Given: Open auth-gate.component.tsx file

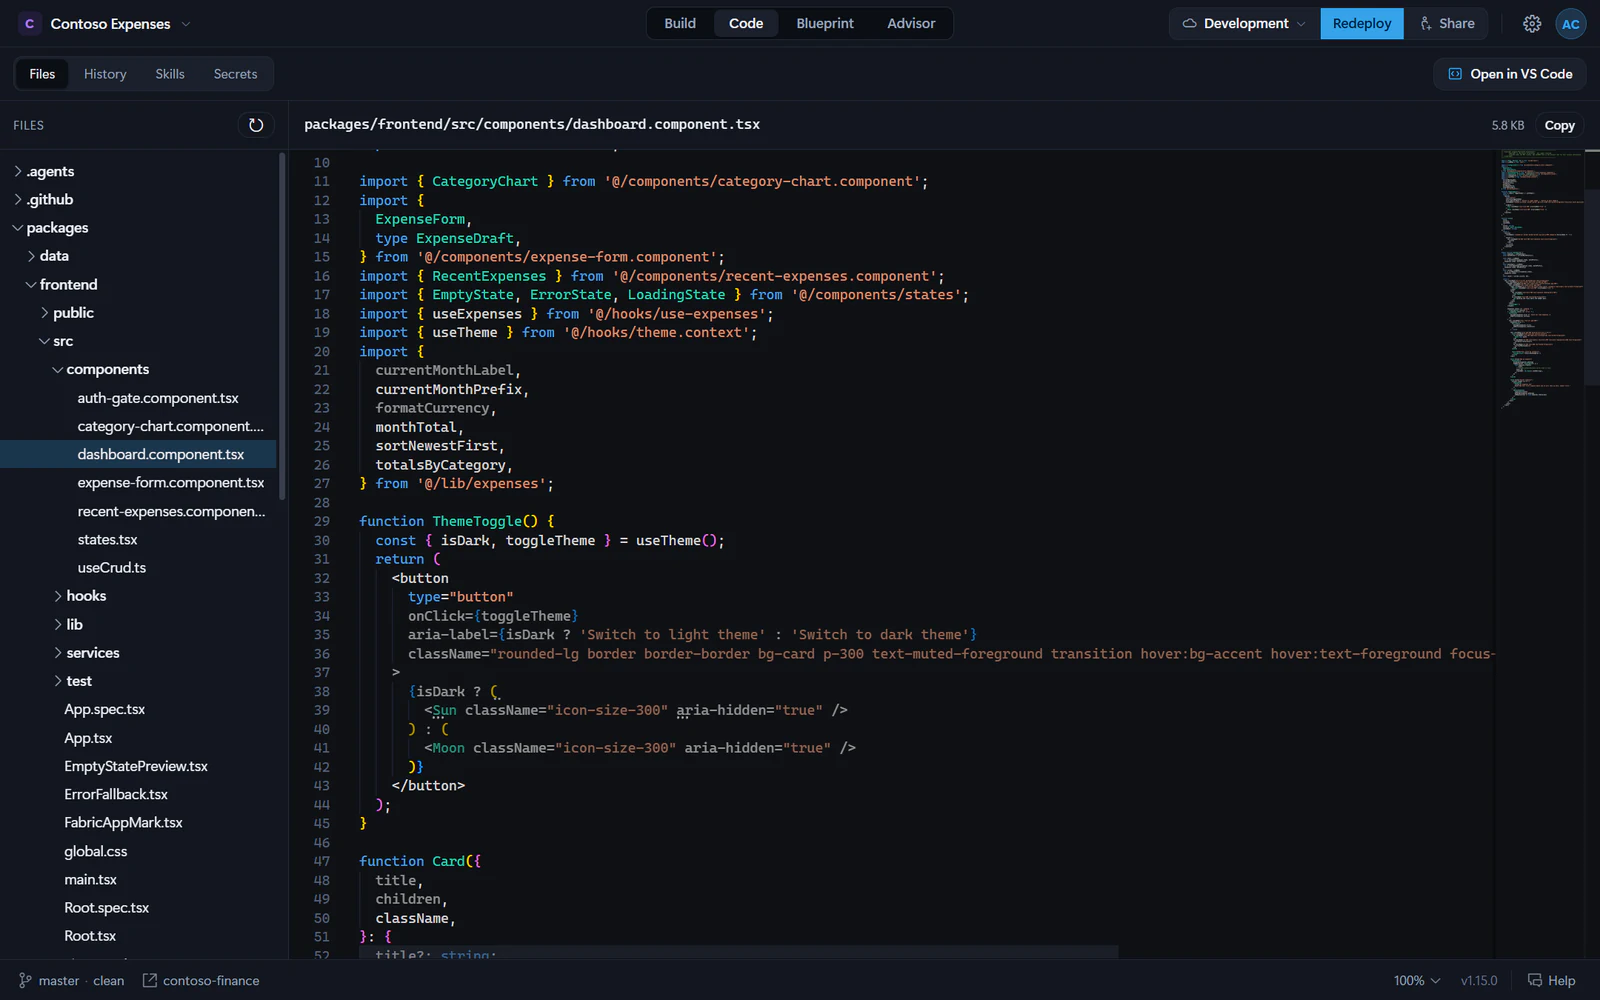Looking at the screenshot, I should (158, 398).
